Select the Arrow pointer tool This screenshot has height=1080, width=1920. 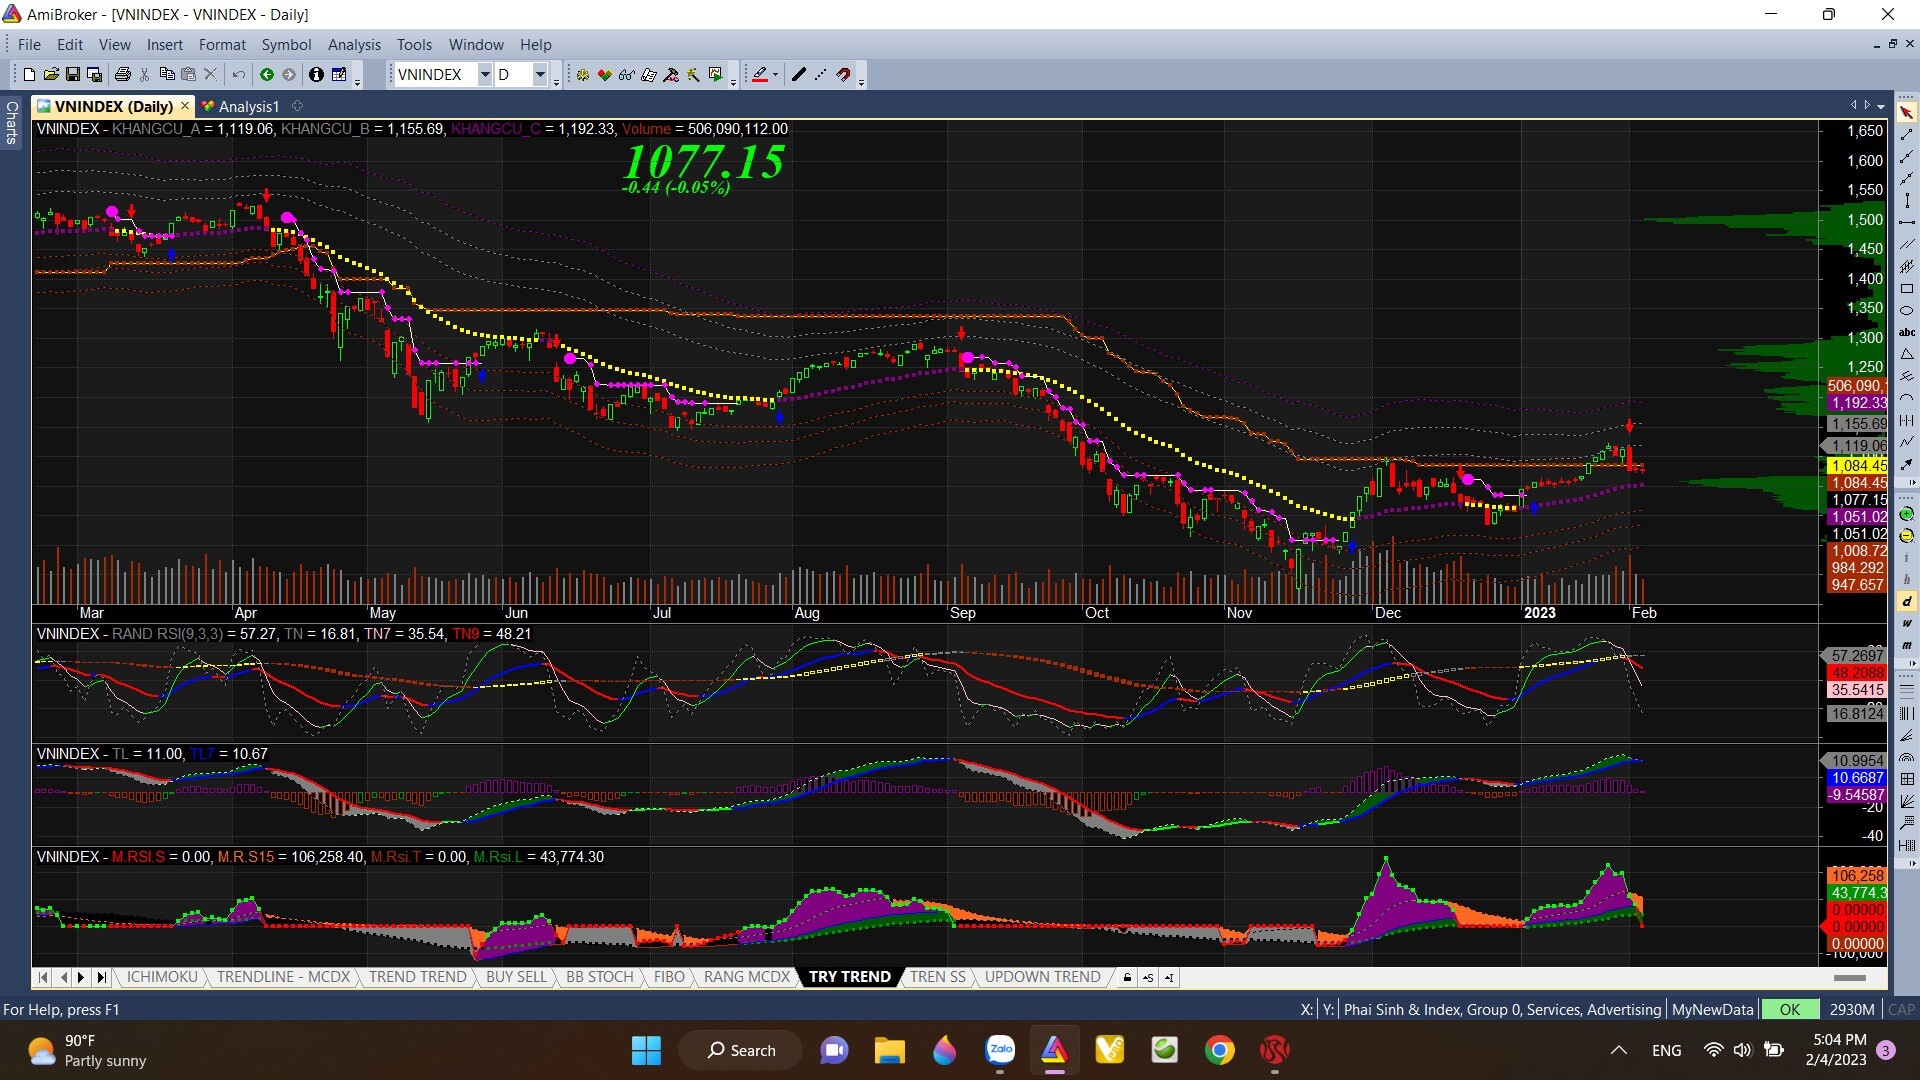click(1906, 112)
